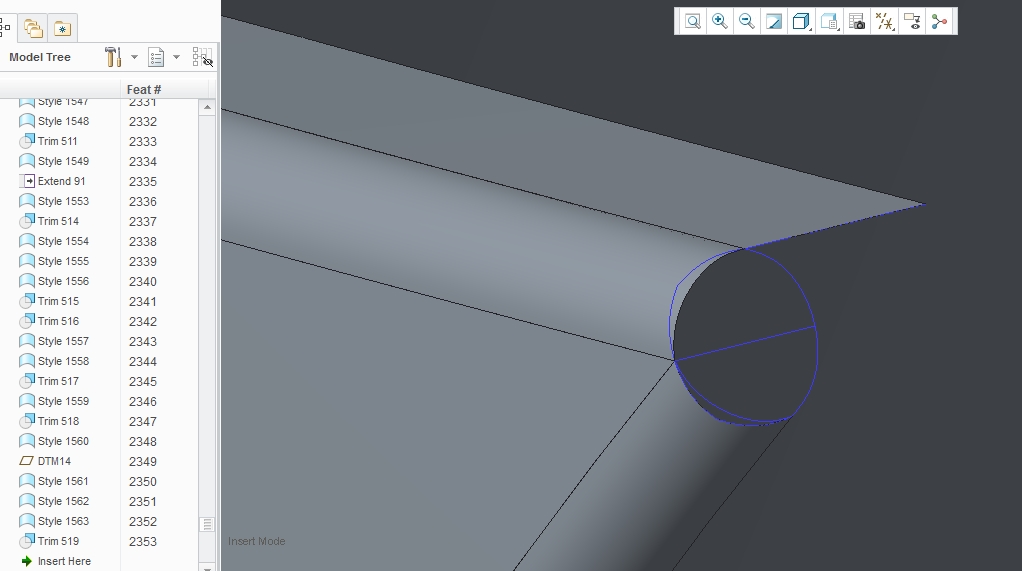Open the view manager camera icon

[x=857, y=22]
